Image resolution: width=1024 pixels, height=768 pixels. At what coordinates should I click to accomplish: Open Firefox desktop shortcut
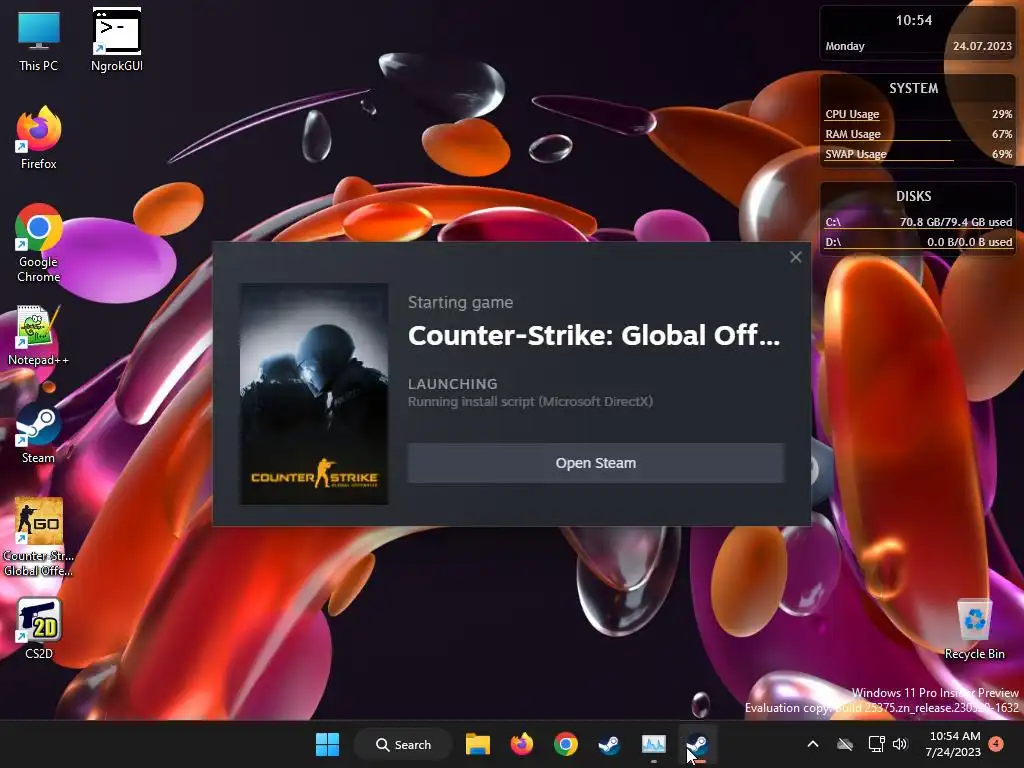39,138
